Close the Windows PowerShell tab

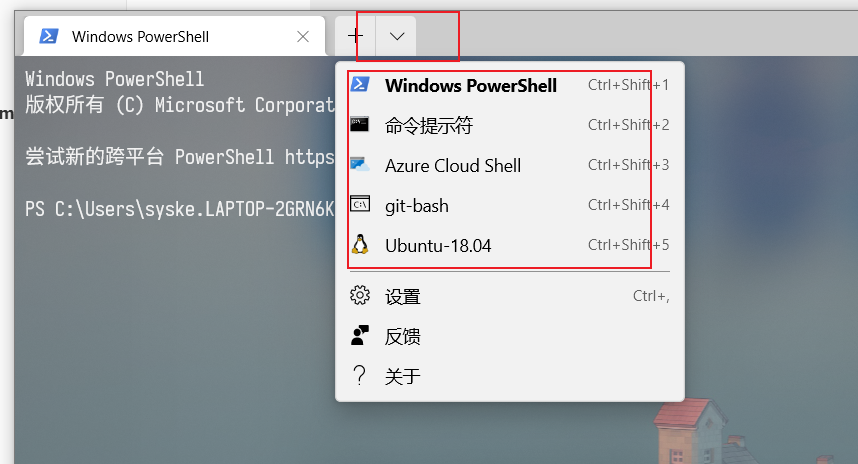(303, 36)
